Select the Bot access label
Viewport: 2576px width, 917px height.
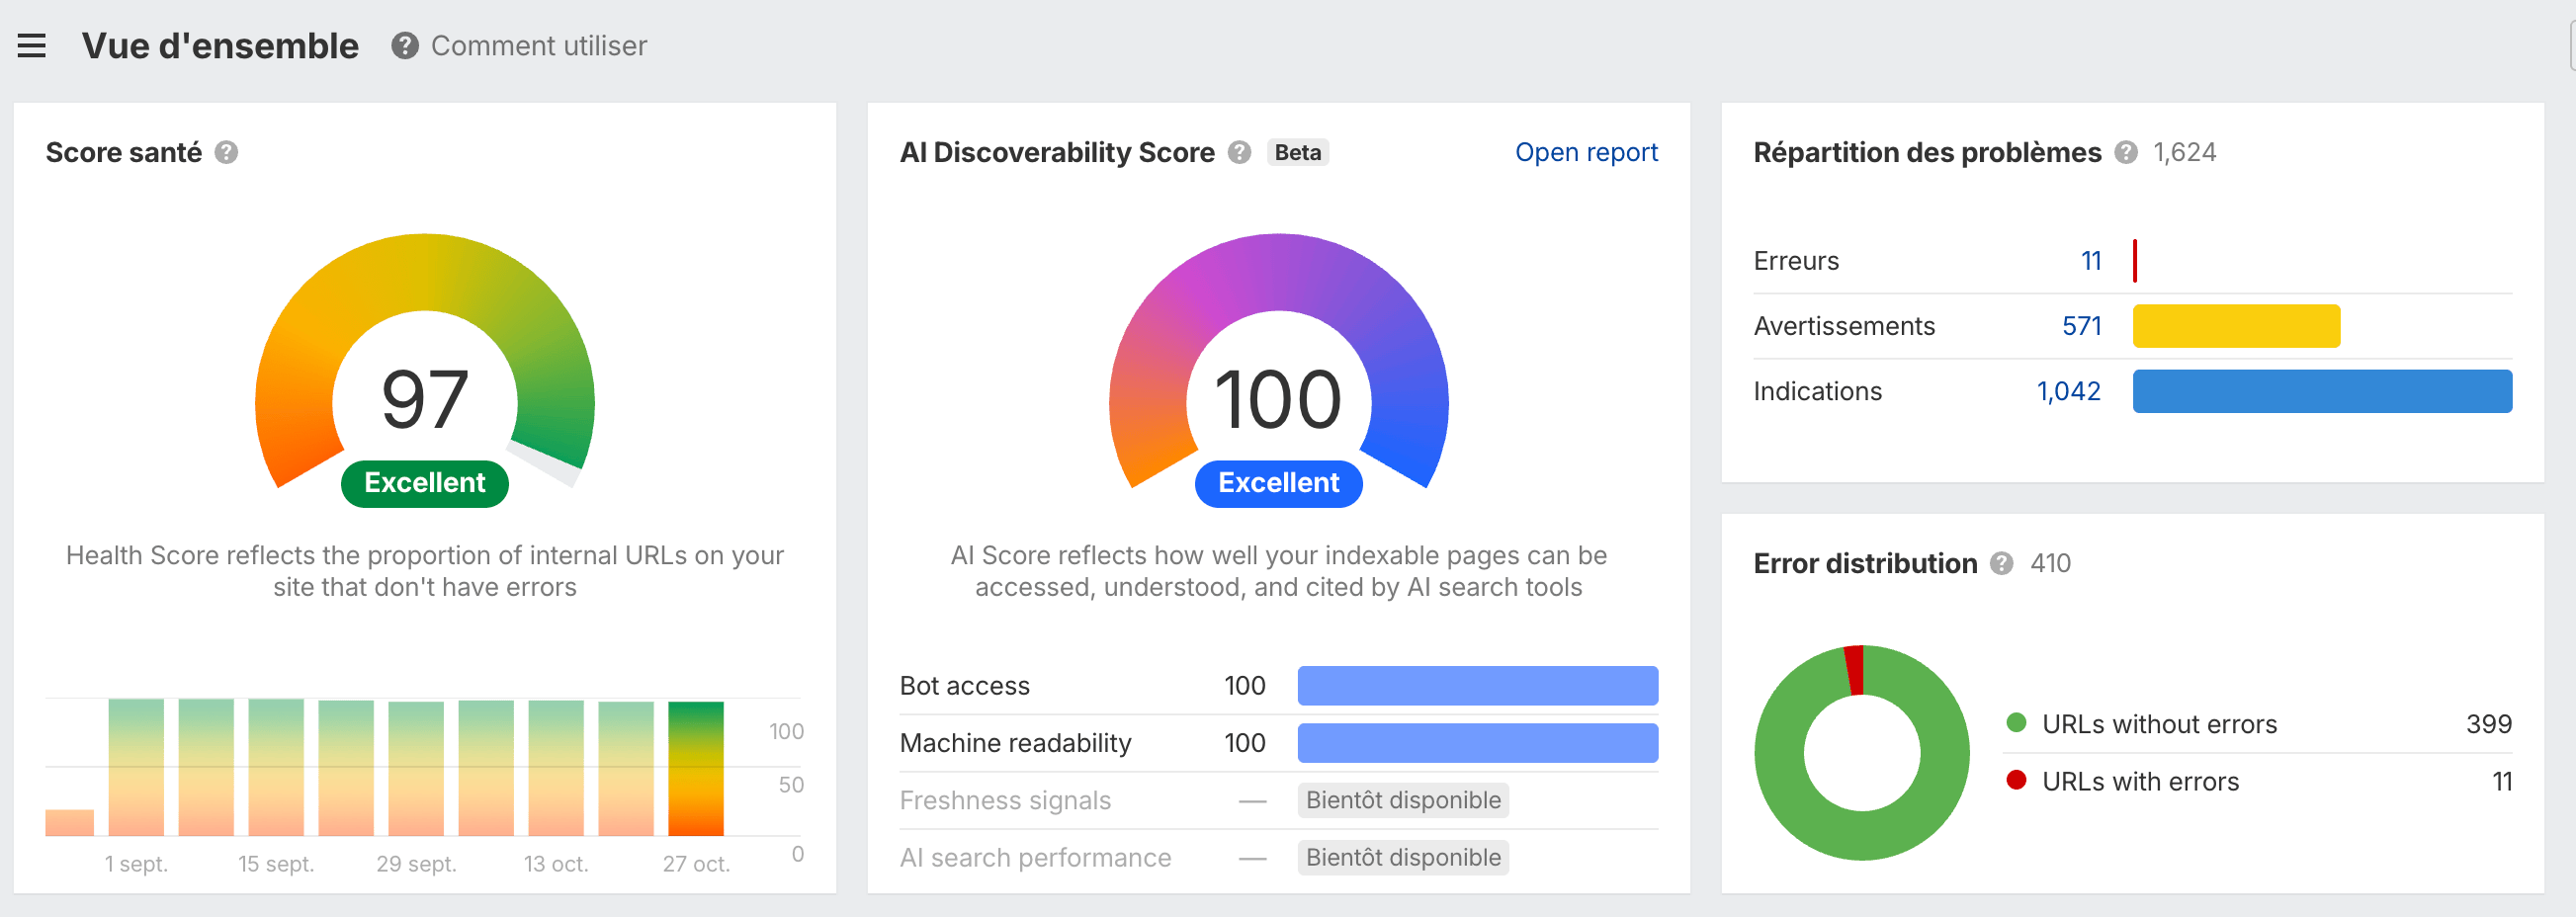point(964,686)
